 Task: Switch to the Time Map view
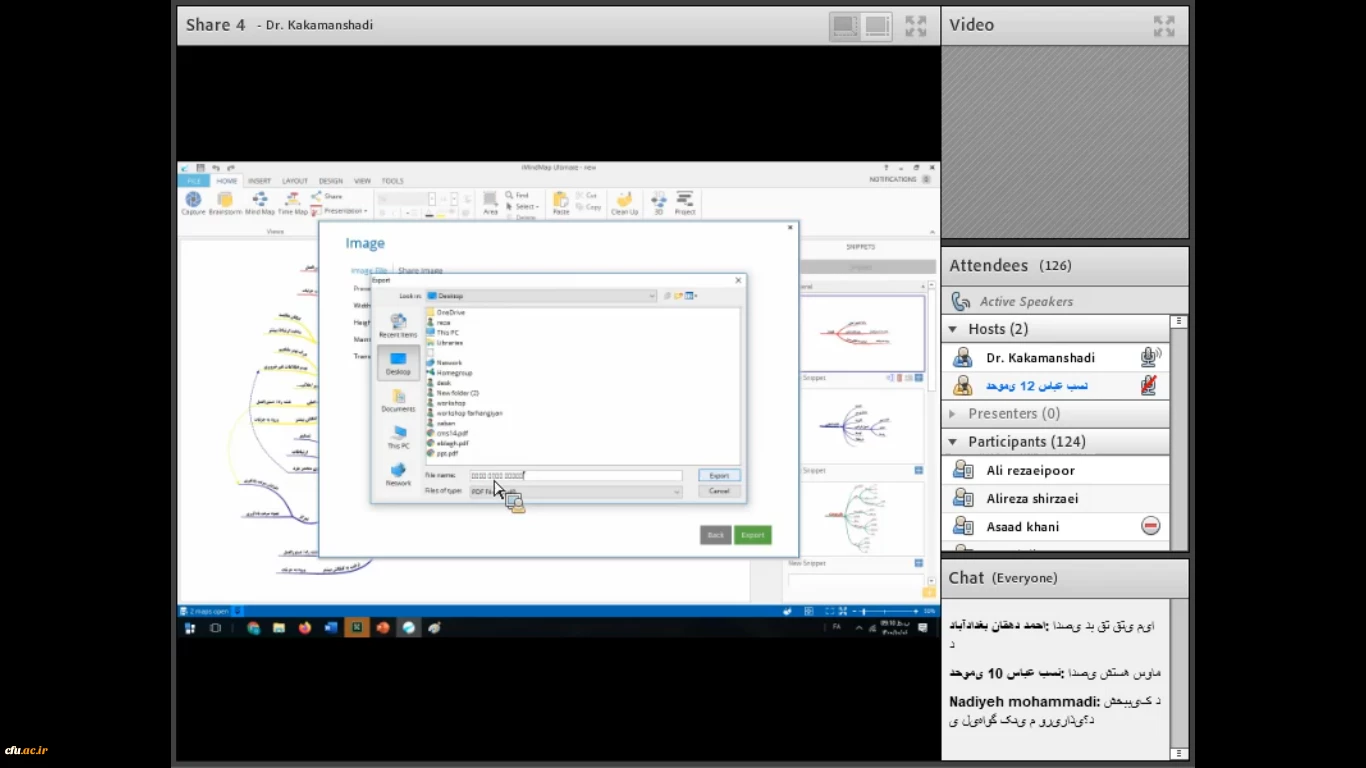292,202
